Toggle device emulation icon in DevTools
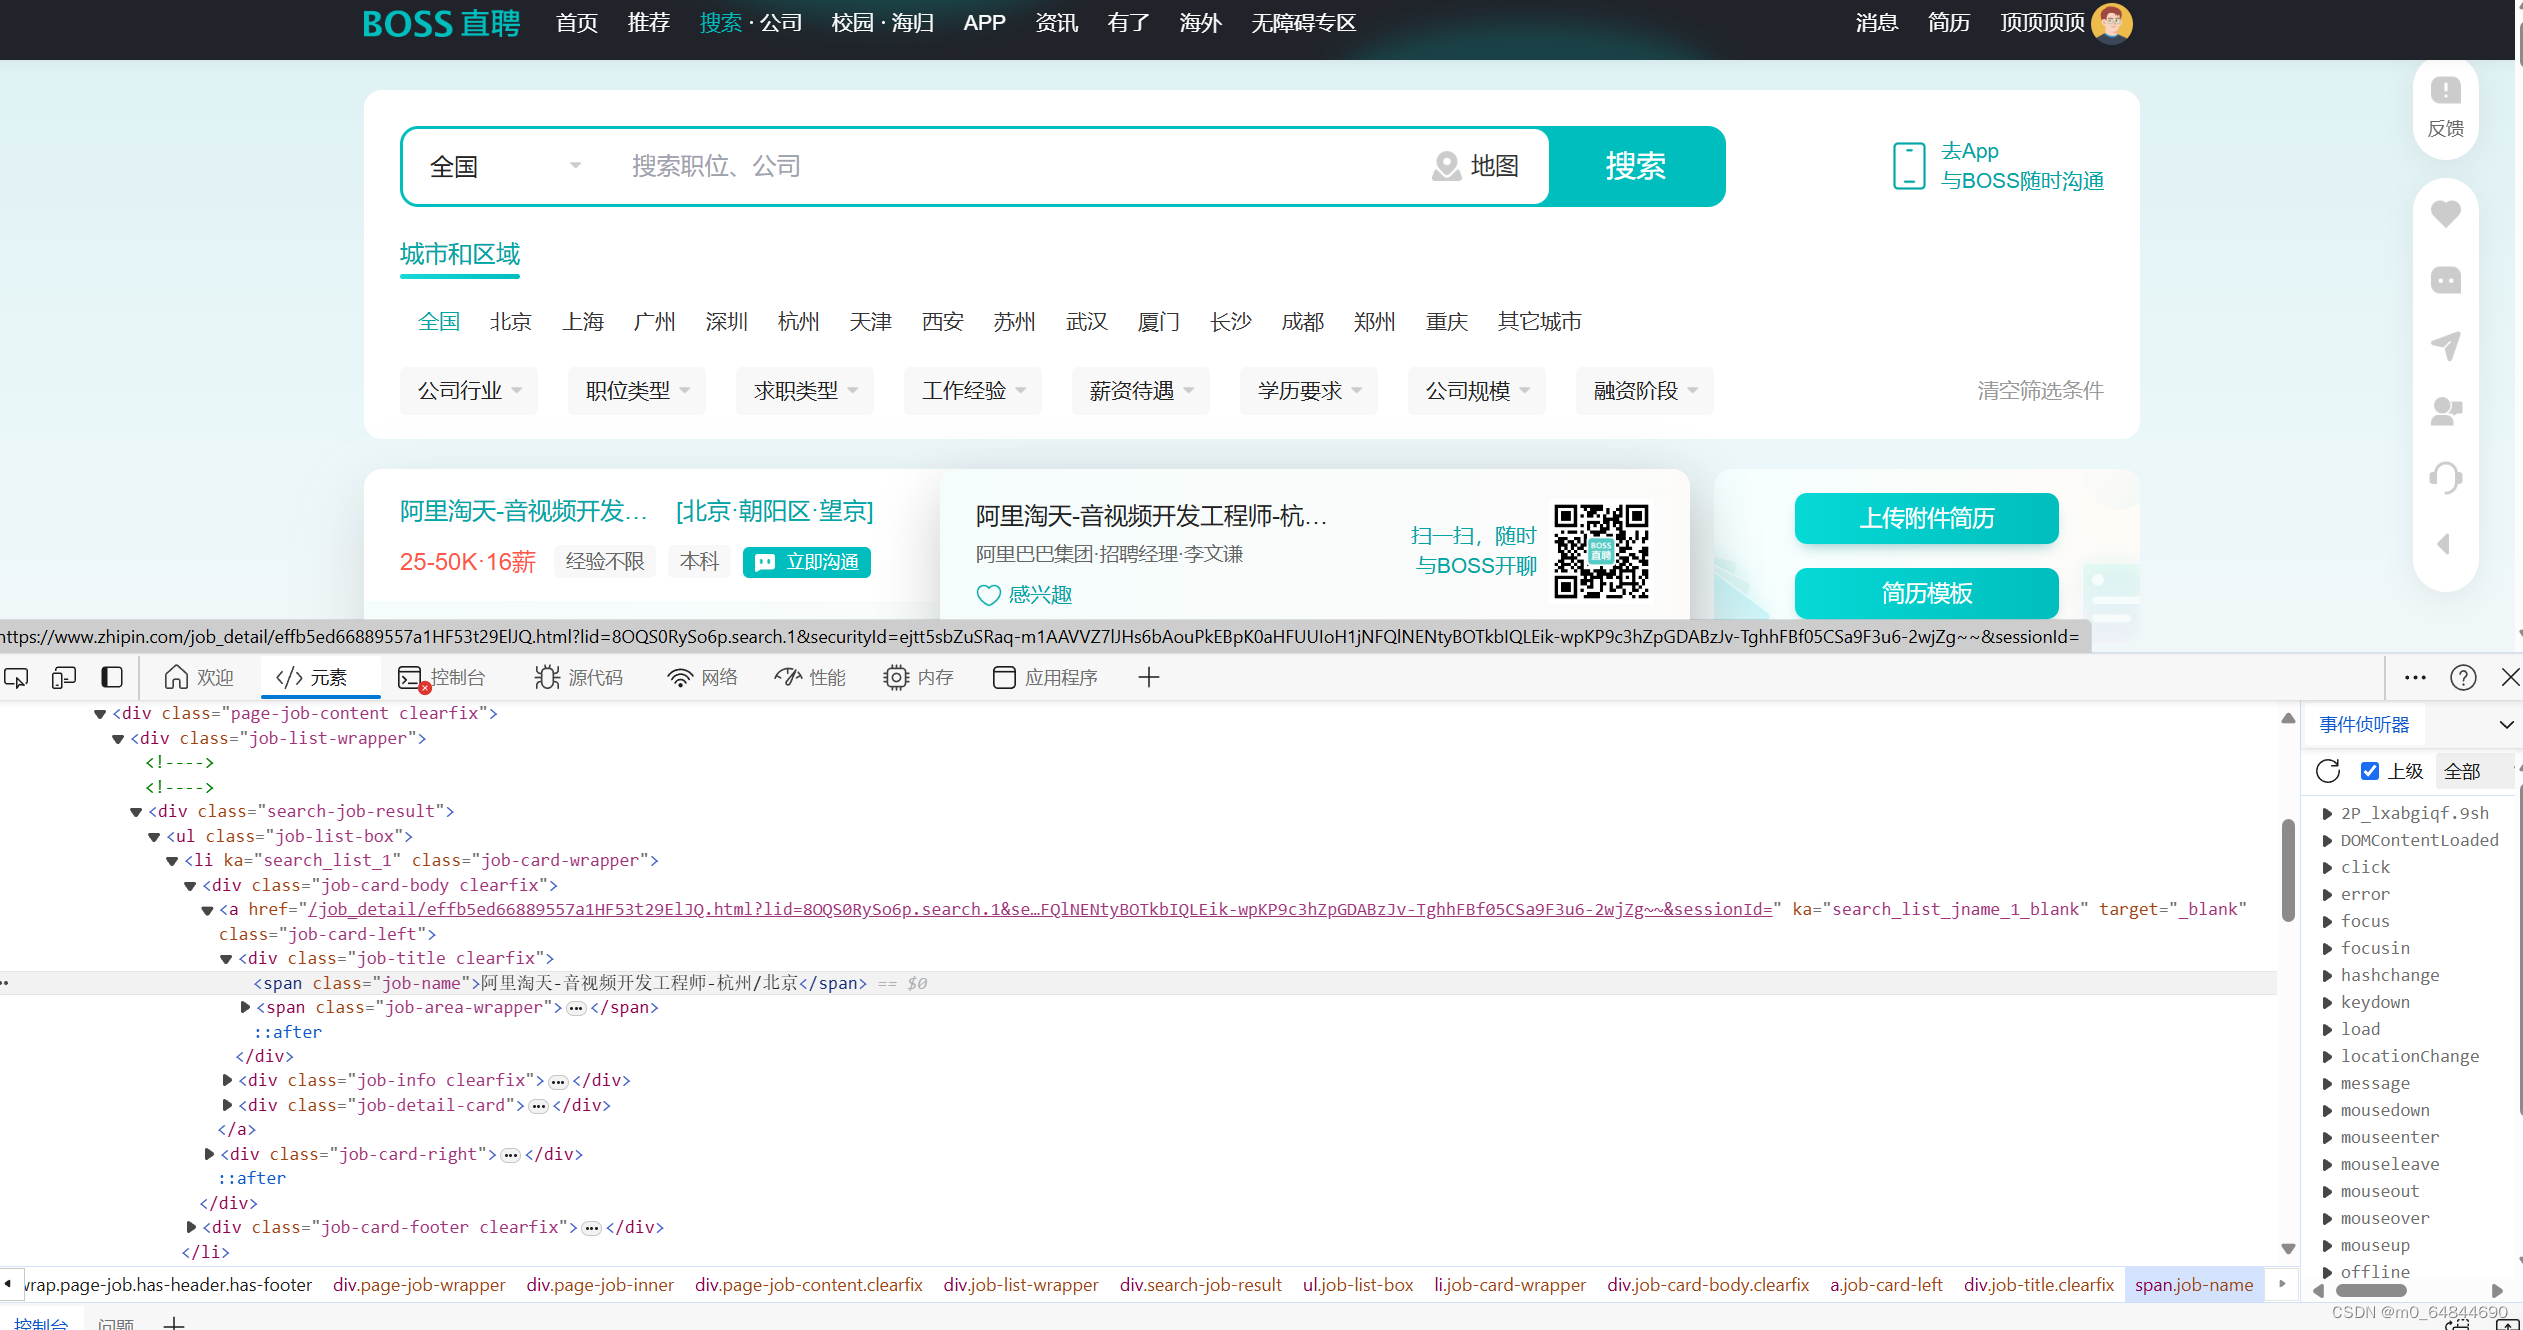 64,678
